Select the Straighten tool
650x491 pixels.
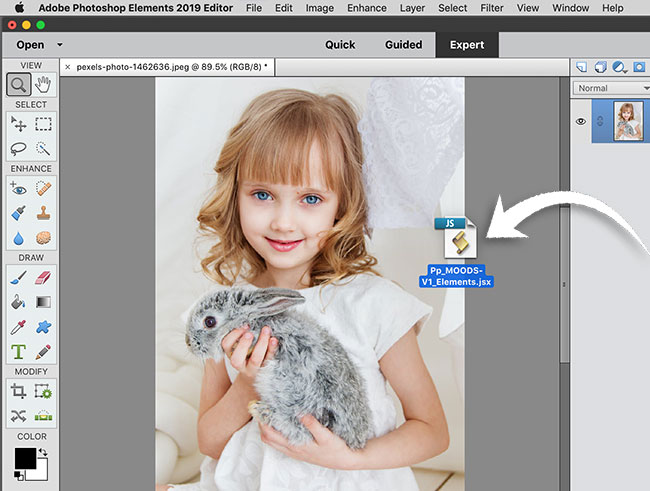(43, 416)
